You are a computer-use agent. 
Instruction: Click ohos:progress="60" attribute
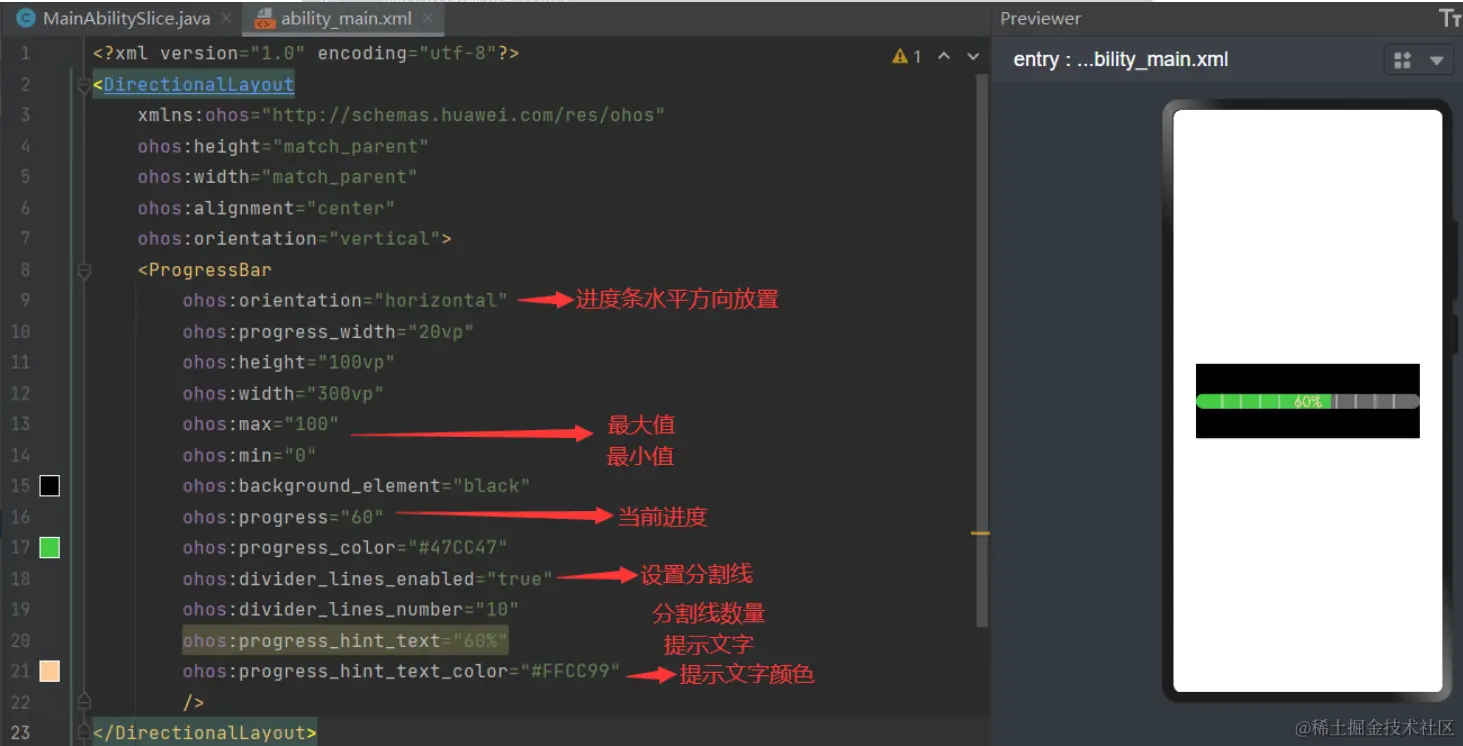[x=283, y=517]
